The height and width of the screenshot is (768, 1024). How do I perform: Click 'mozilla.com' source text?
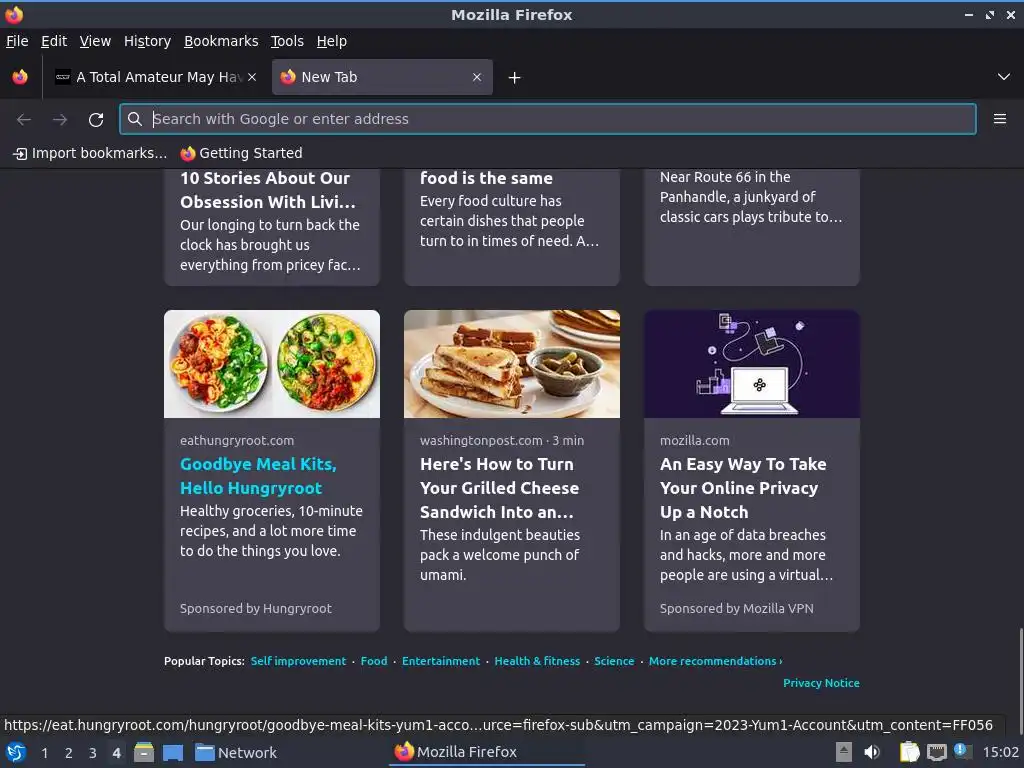(695, 441)
